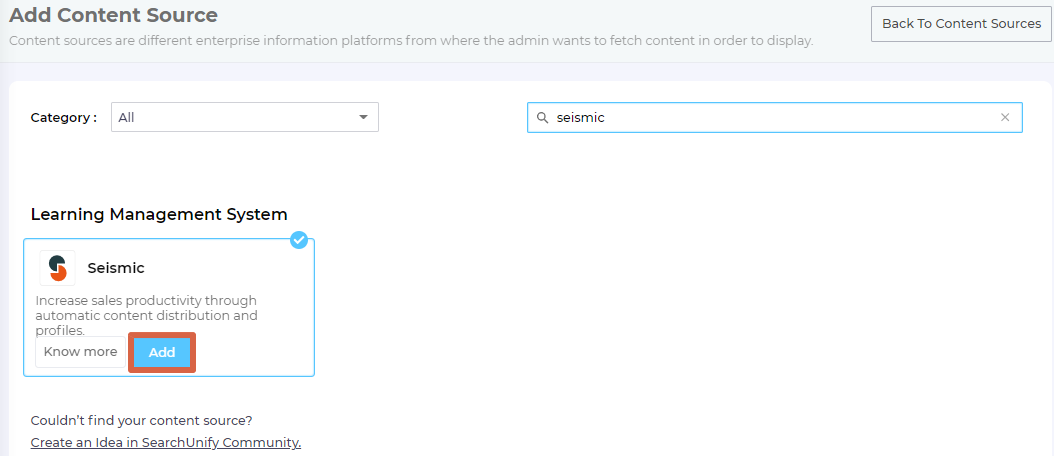Click the page subtitle about content sources

(x=410, y=41)
